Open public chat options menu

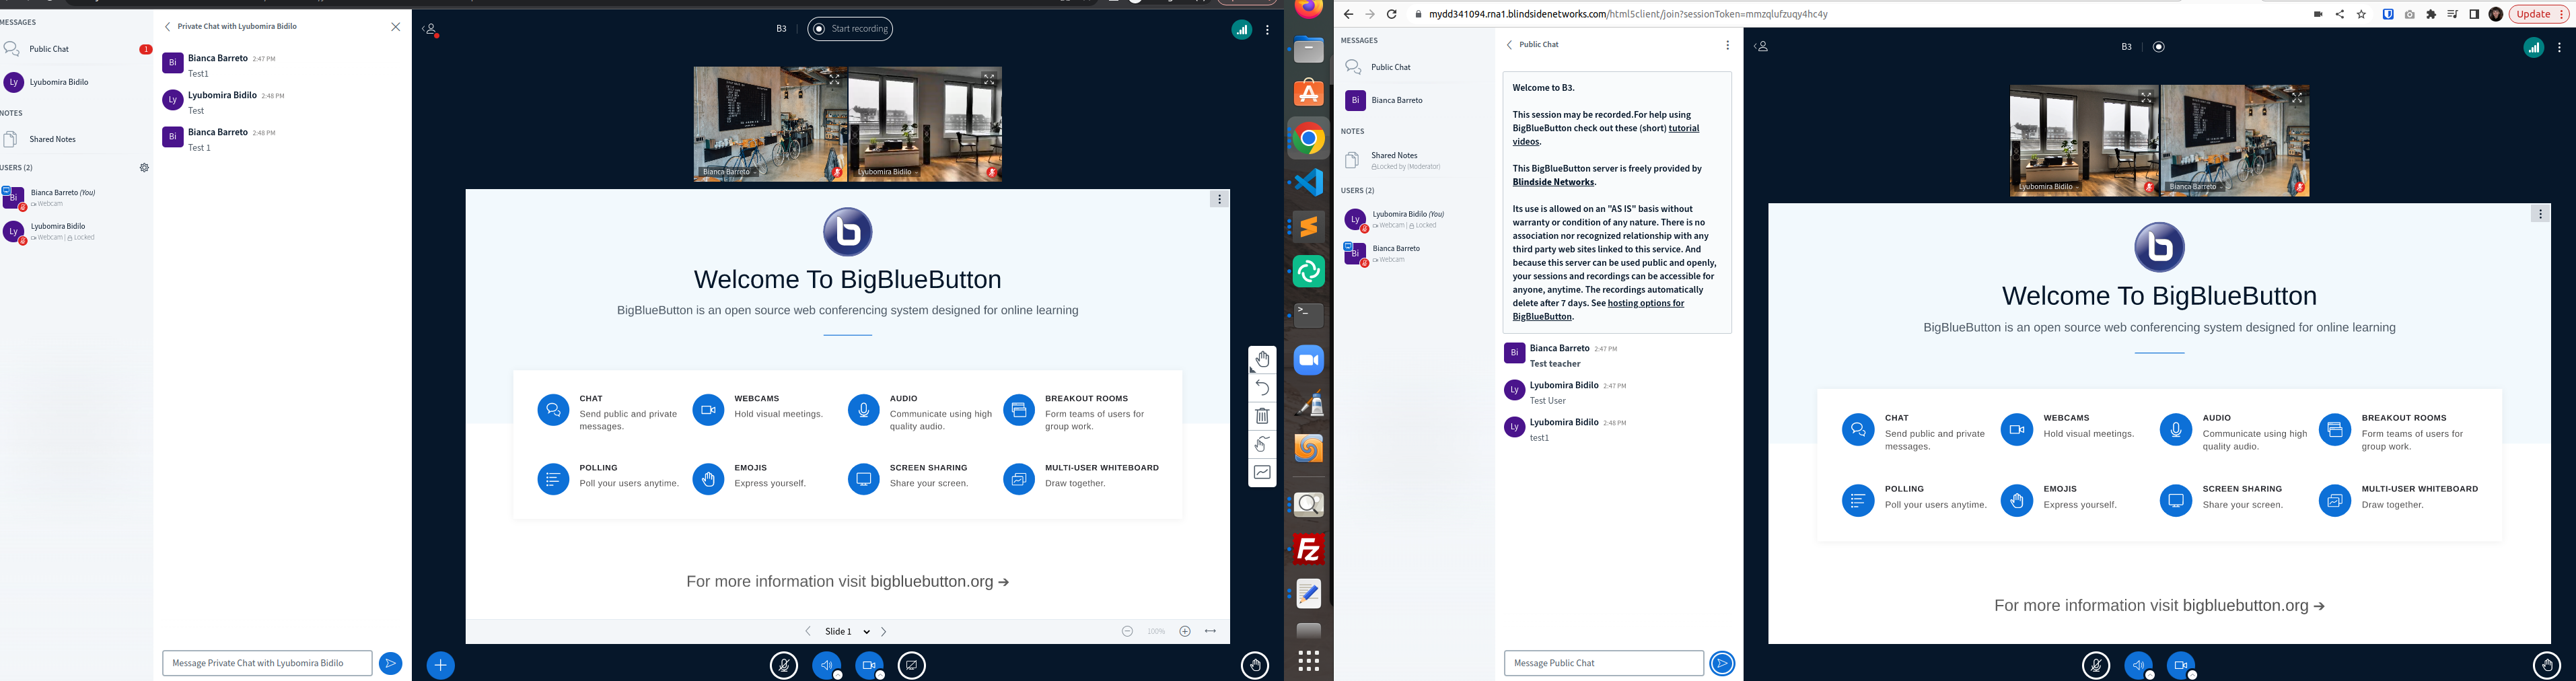[1727, 45]
